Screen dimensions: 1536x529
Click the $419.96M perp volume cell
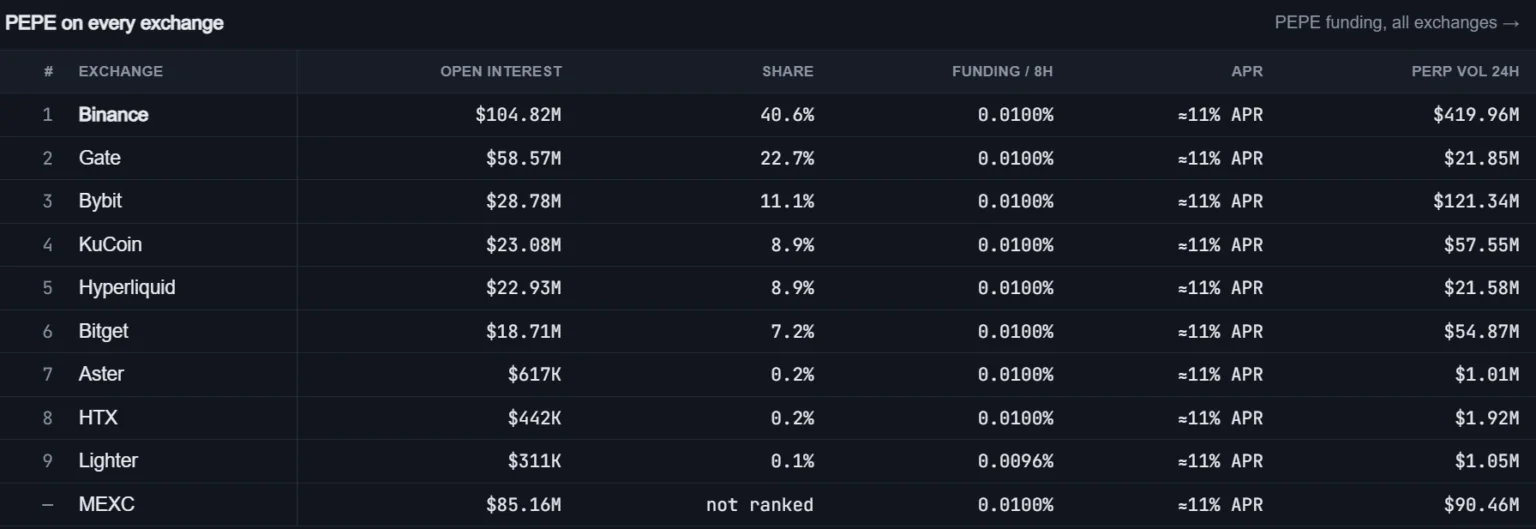pos(1476,115)
